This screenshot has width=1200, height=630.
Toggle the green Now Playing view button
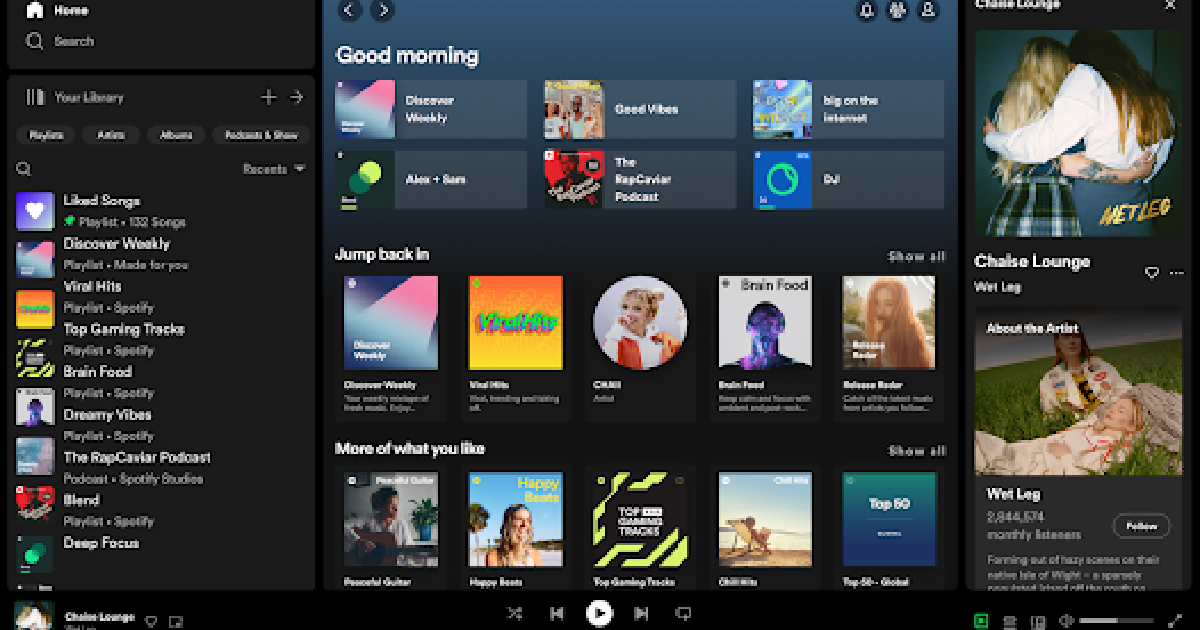[x=981, y=621]
